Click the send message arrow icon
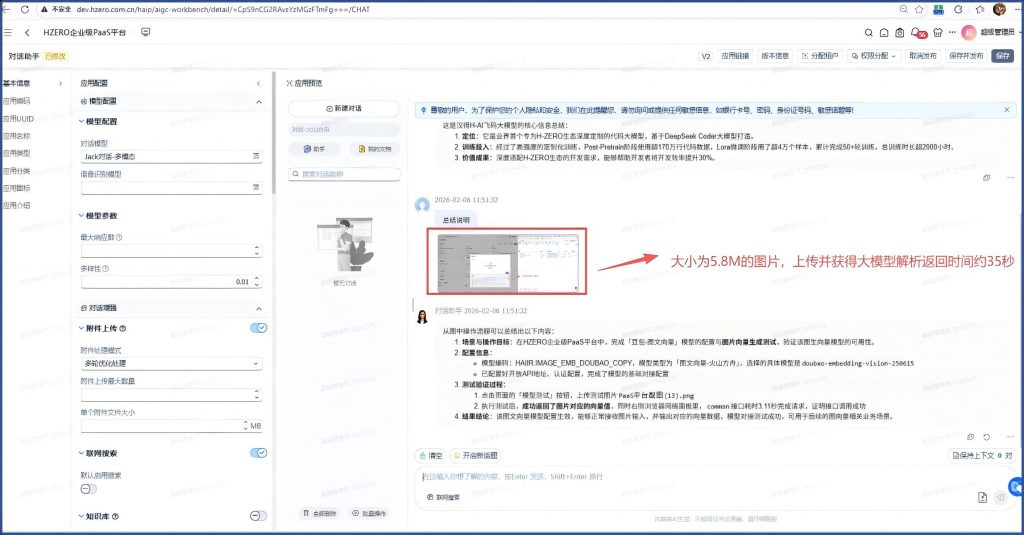Image resolution: width=1024 pixels, height=535 pixels. 999,497
